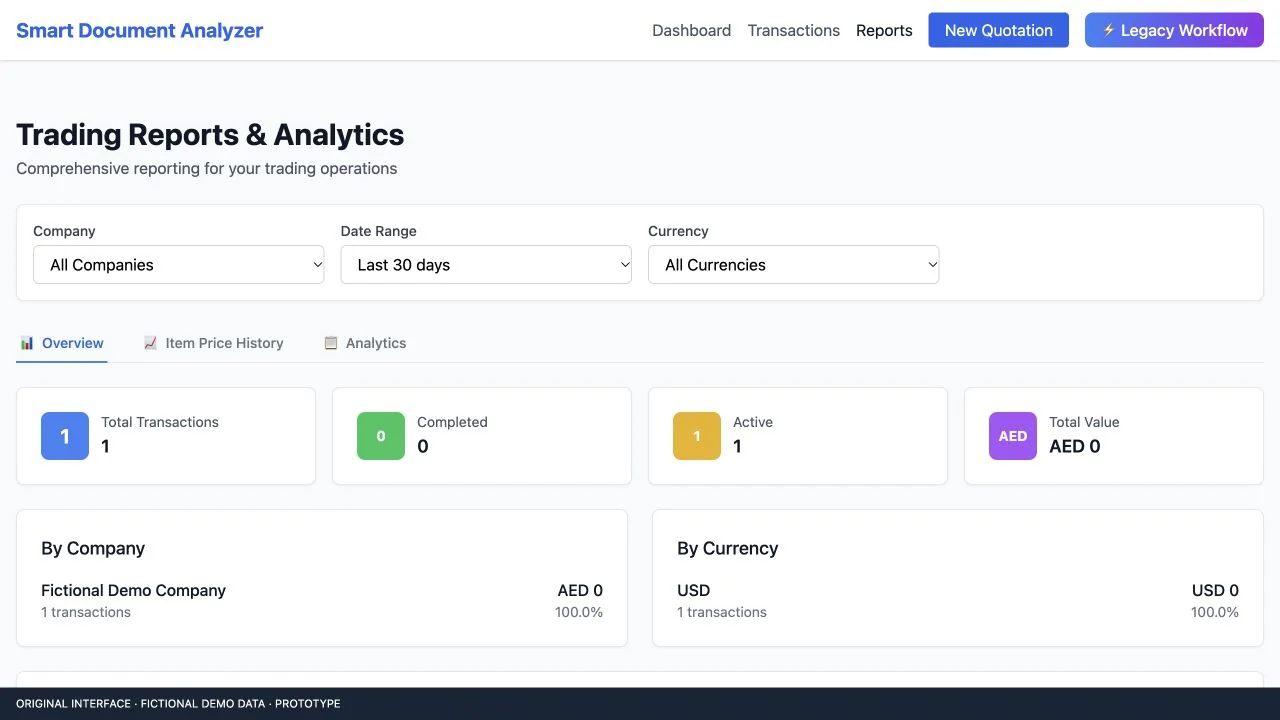Click the line chart icon beside Item Price History
Screen dimensions: 1280x720
pos(151,343)
